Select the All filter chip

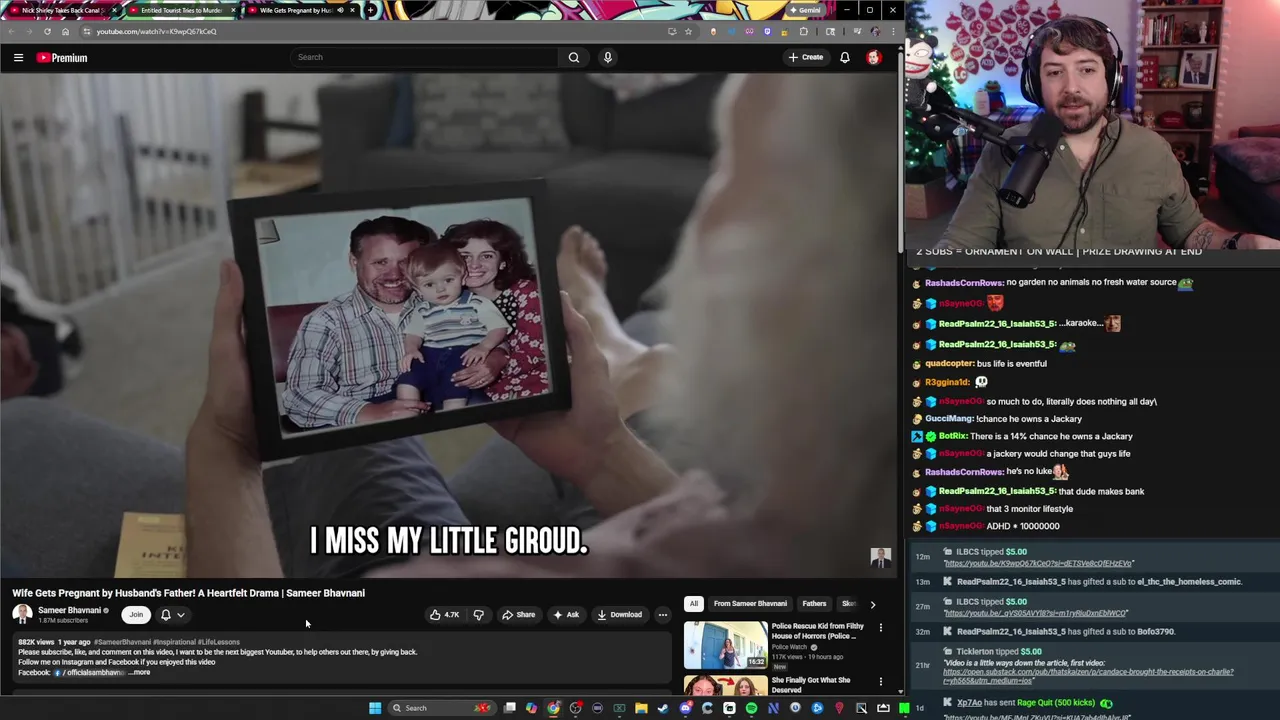tap(693, 604)
